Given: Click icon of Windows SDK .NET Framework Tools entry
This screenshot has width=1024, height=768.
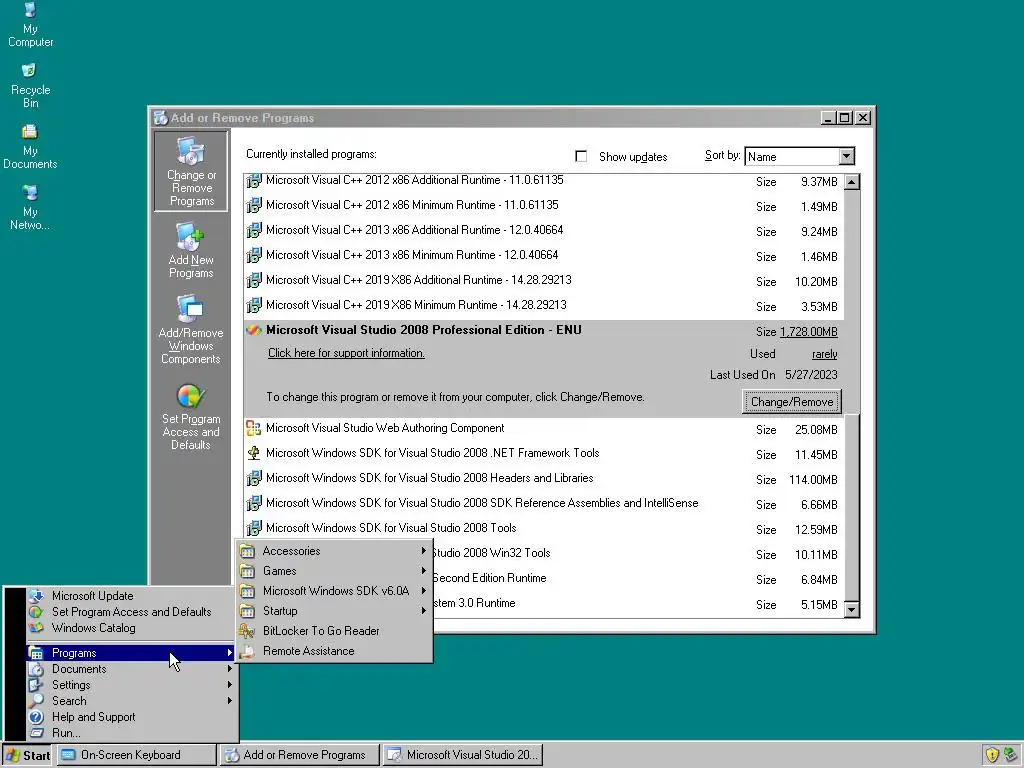Looking at the screenshot, I should click(x=253, y=453).
